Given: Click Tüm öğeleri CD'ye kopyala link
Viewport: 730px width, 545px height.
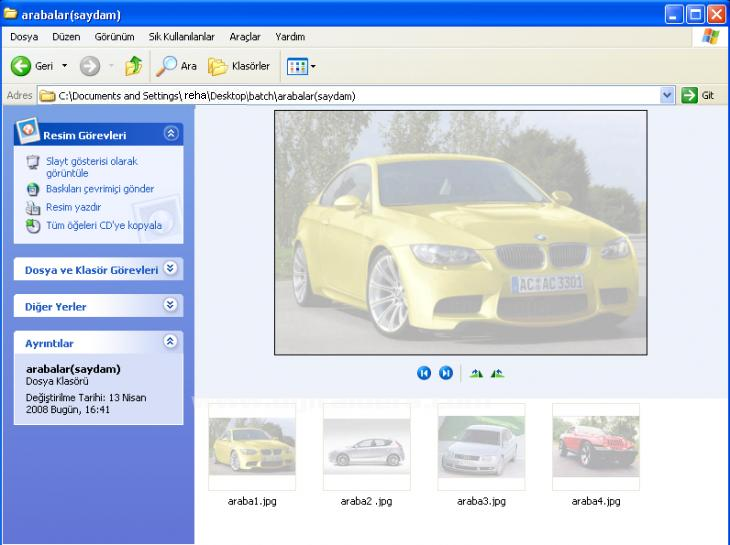Looking at the screenshot, I should pyautogui.click(x=104, y=225).
